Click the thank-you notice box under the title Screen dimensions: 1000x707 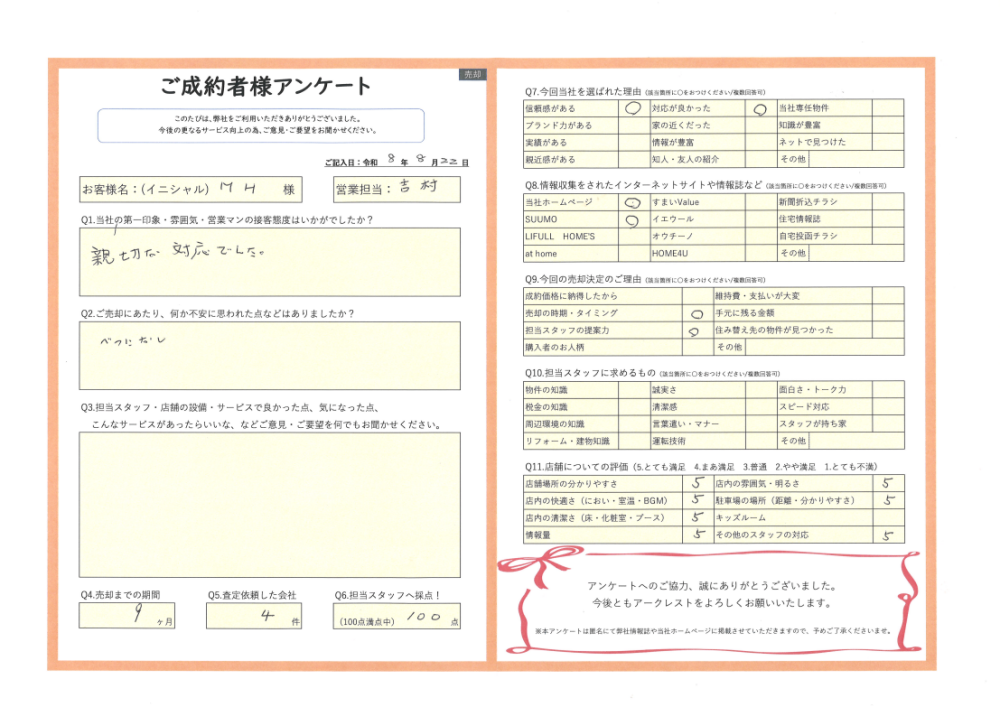[x=261, y=125]
